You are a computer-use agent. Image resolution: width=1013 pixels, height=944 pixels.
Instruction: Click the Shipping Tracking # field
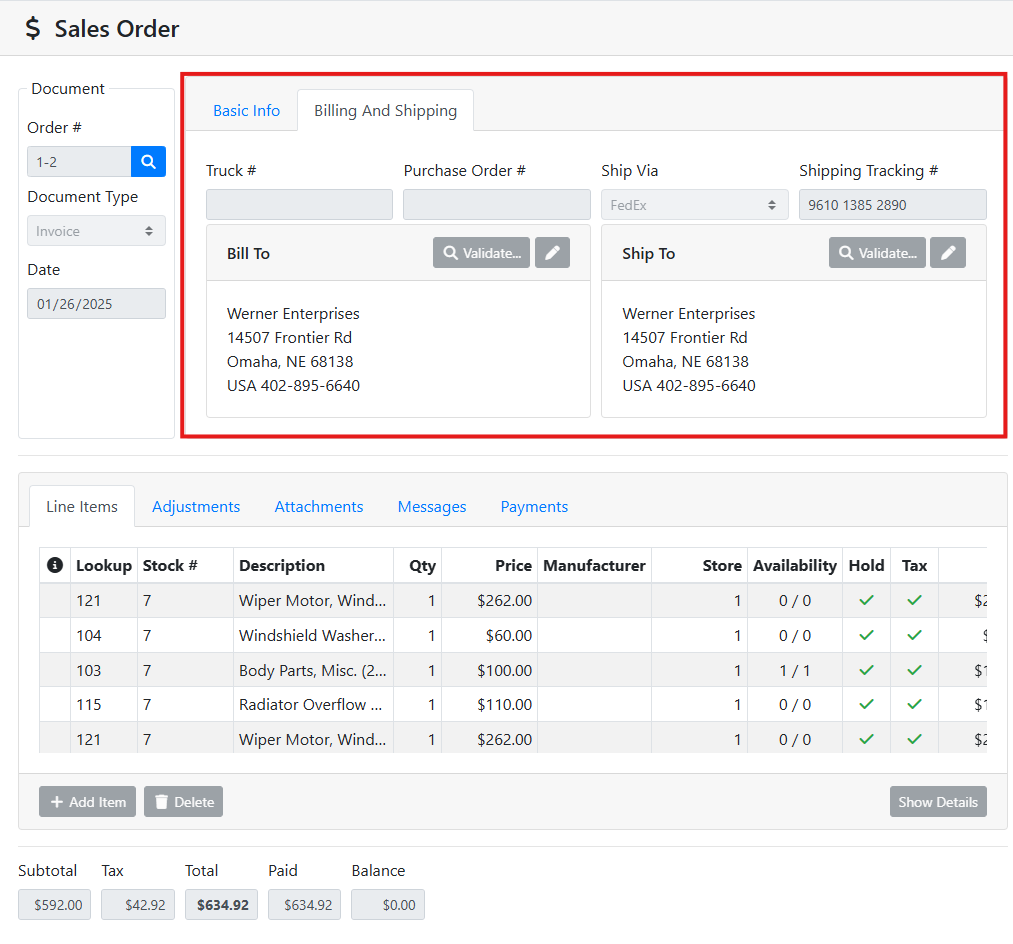coord(892,205)
